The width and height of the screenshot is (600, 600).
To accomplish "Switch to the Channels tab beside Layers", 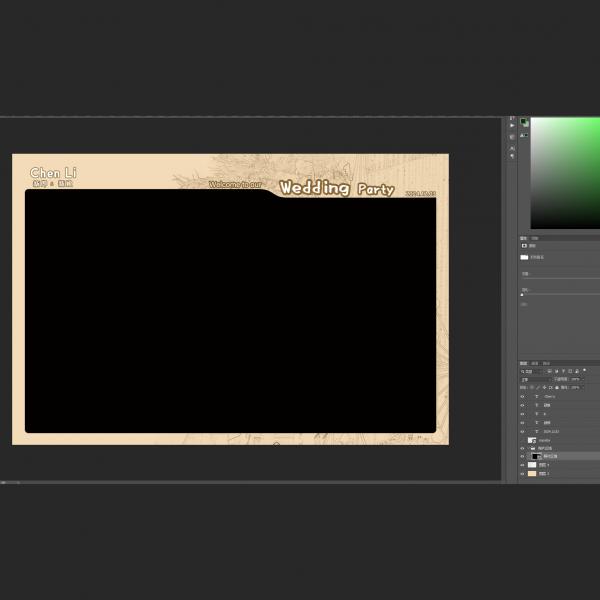I will coord(535,363).
